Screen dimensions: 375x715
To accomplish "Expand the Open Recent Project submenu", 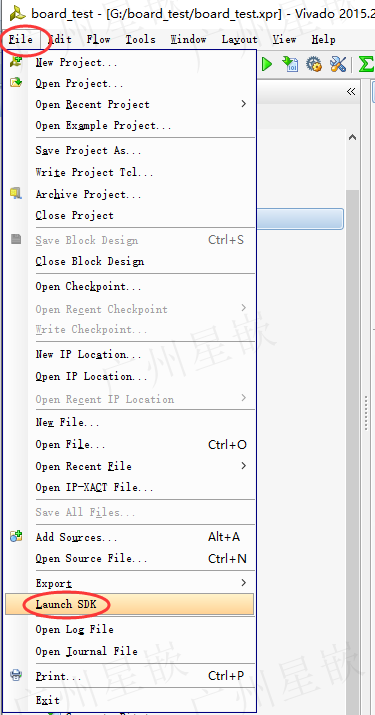I will pos(244,104).
